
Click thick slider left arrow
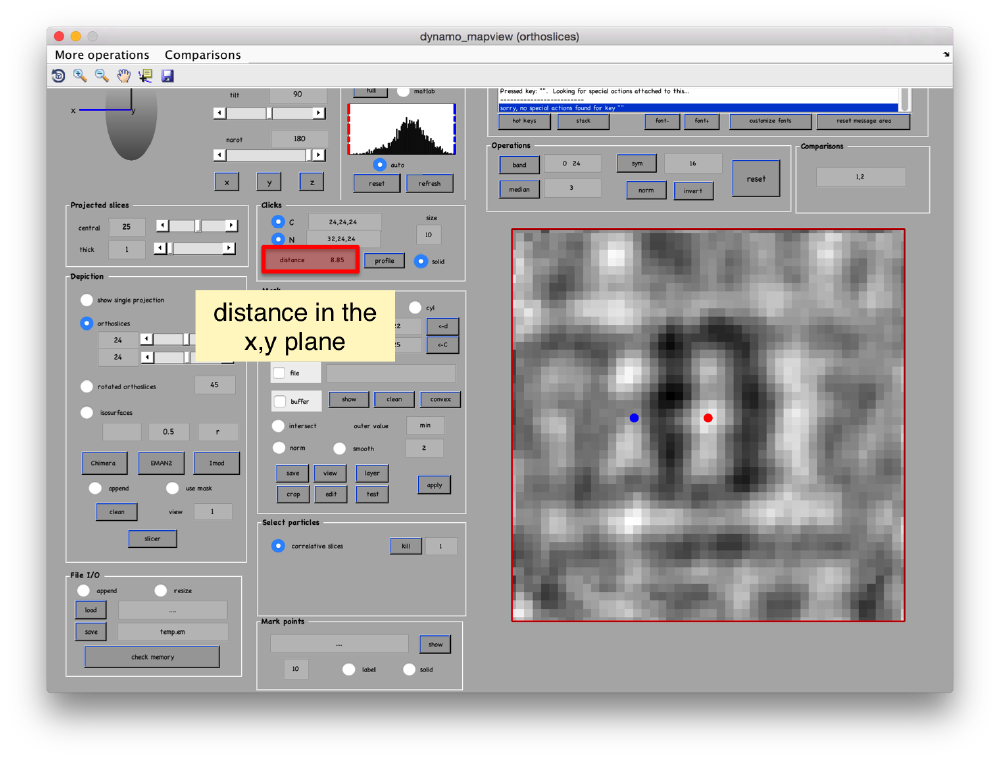click(160, 249)
